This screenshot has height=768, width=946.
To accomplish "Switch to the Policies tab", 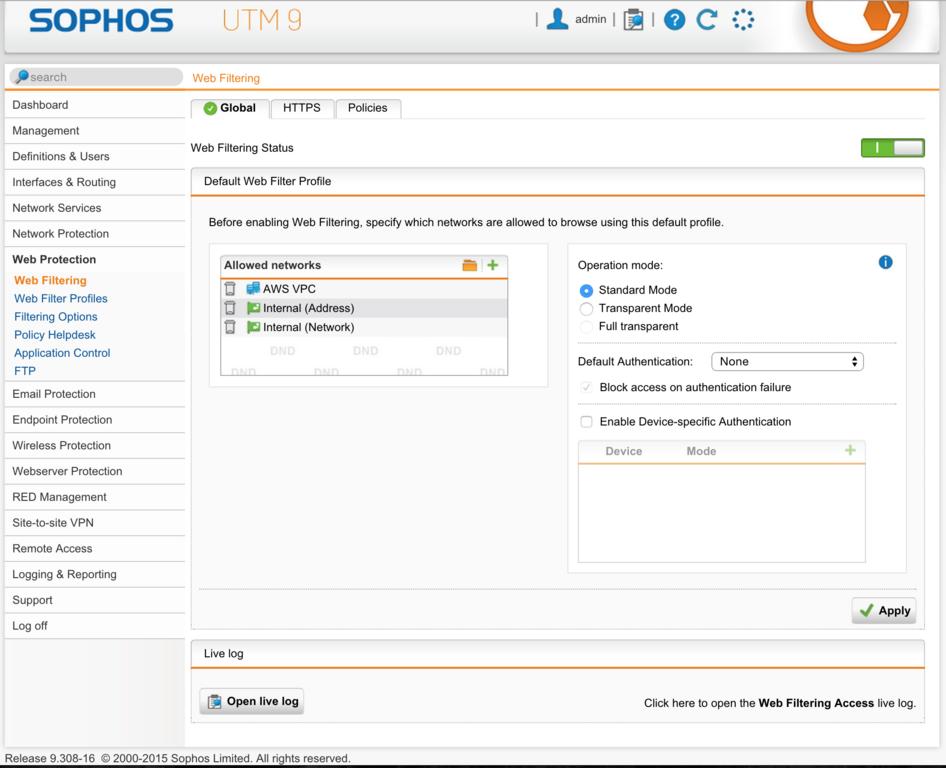I will [x=367, y=108].
